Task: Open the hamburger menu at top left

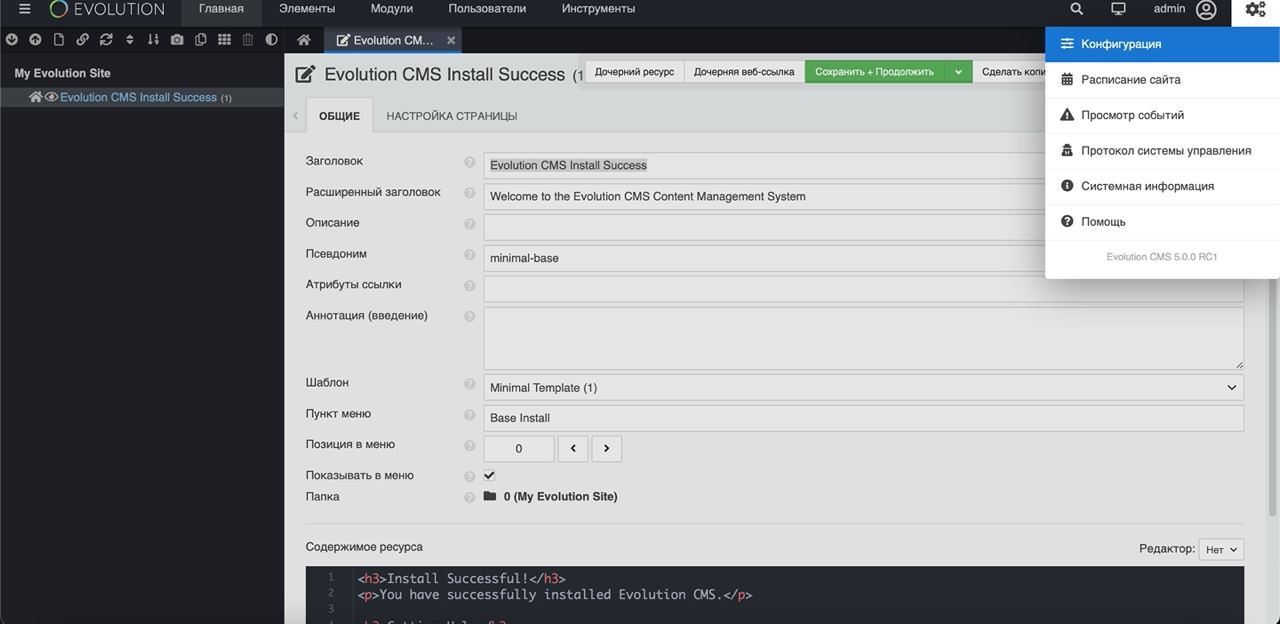Action: click(x=25, y=9)
